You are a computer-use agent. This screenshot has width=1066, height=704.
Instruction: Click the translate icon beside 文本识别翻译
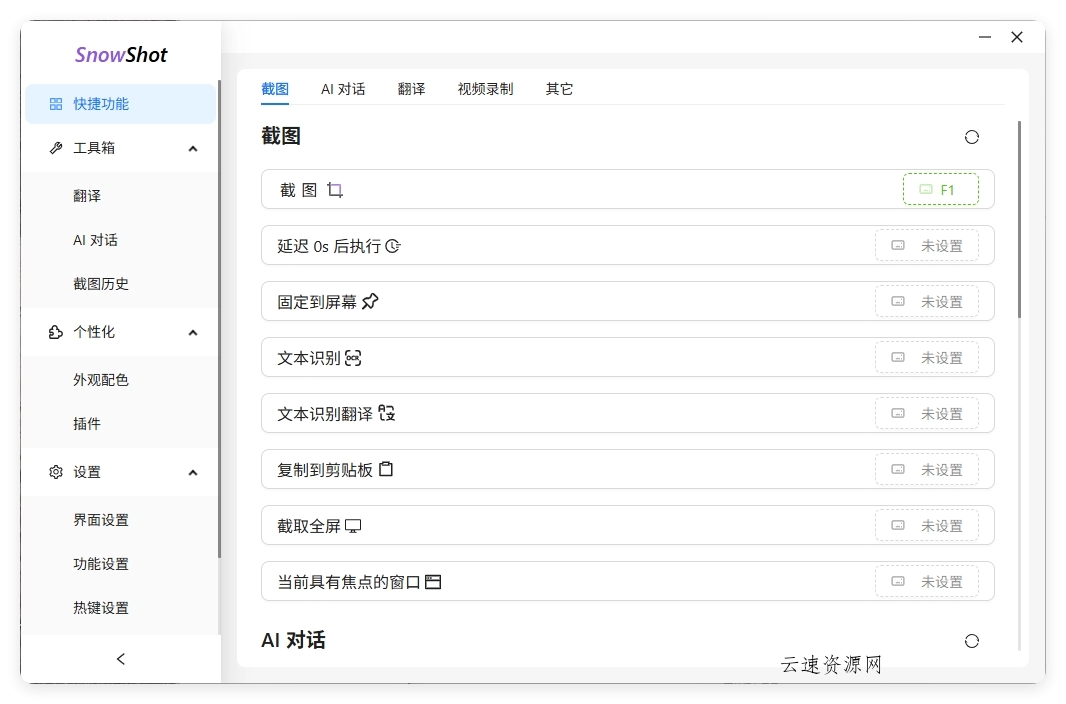(388, 413)
